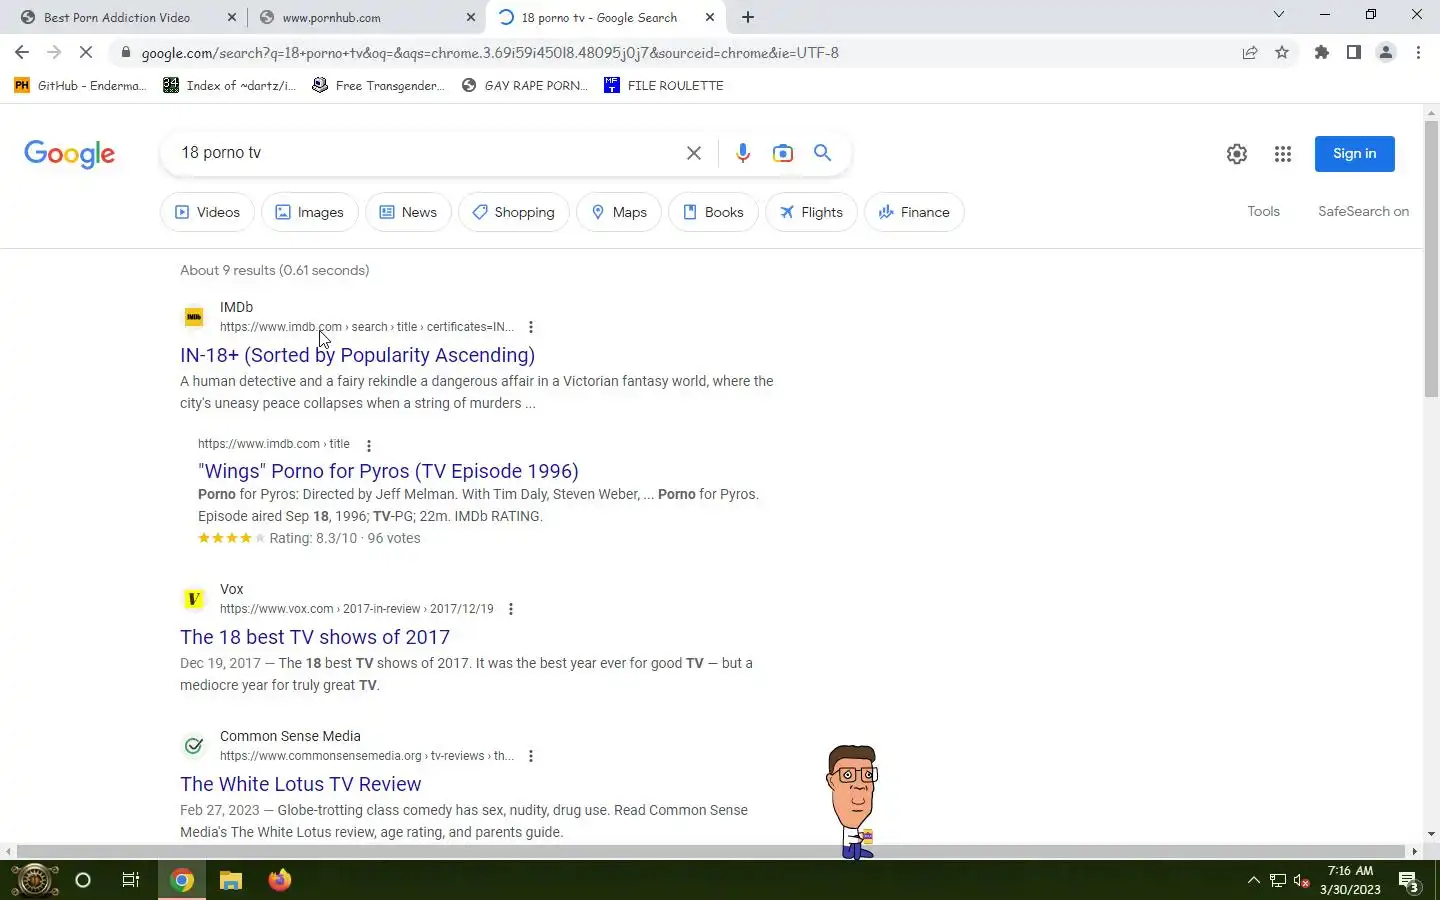View site information lock icon

[126, 52]
